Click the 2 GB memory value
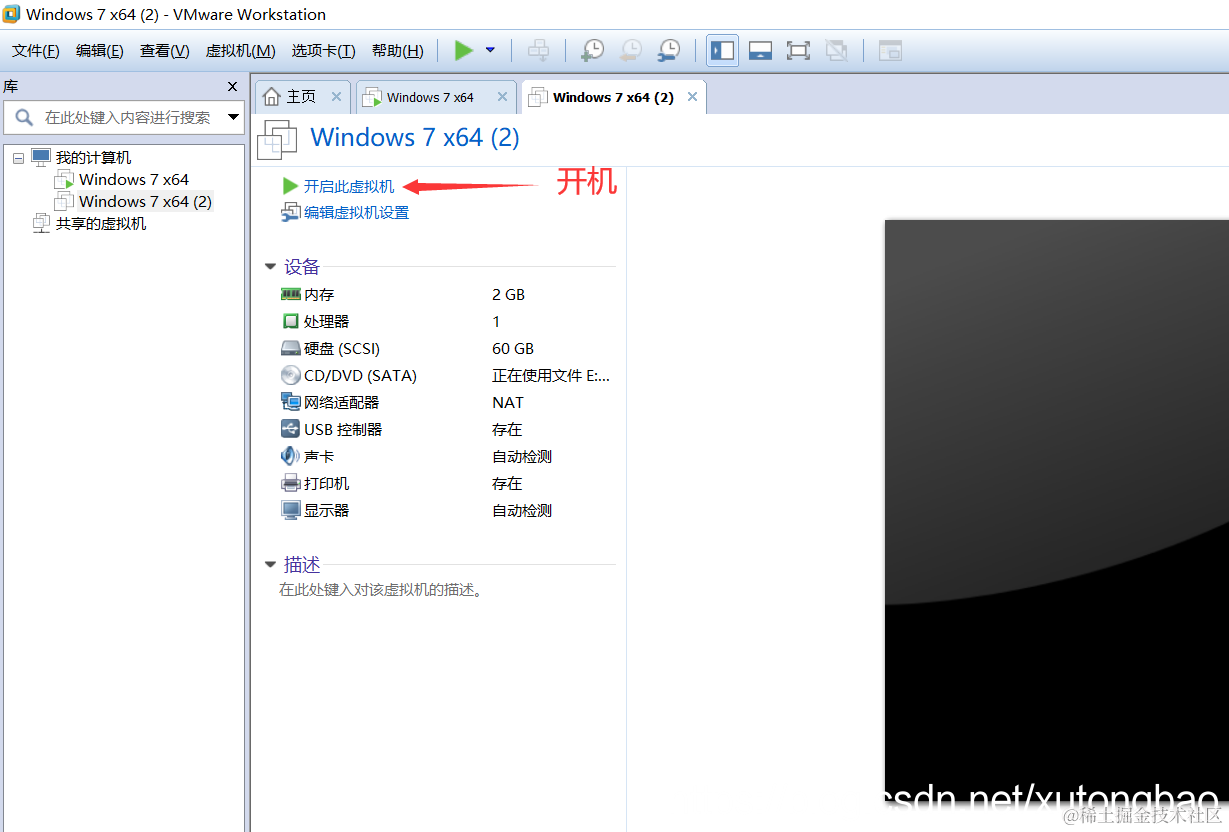 (x=508, y=294)
